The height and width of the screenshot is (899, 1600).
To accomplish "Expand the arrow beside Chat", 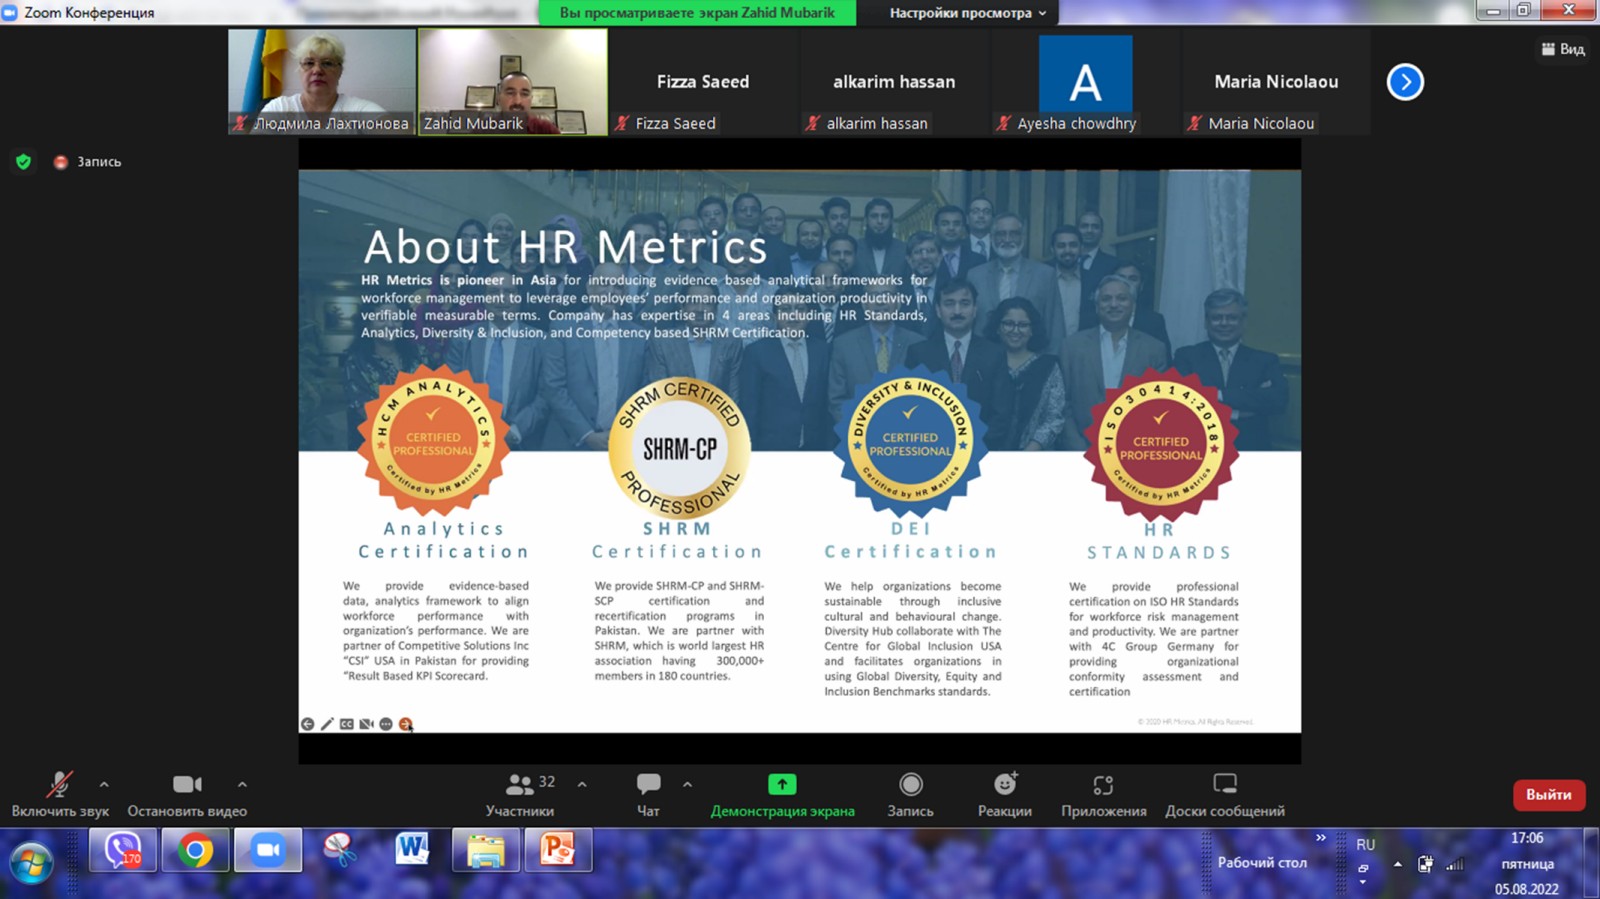I will [687, 785].
